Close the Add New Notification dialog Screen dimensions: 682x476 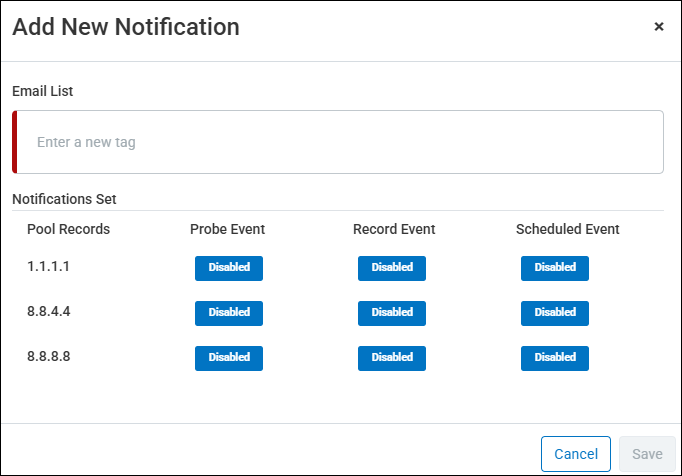click(659, 27)
